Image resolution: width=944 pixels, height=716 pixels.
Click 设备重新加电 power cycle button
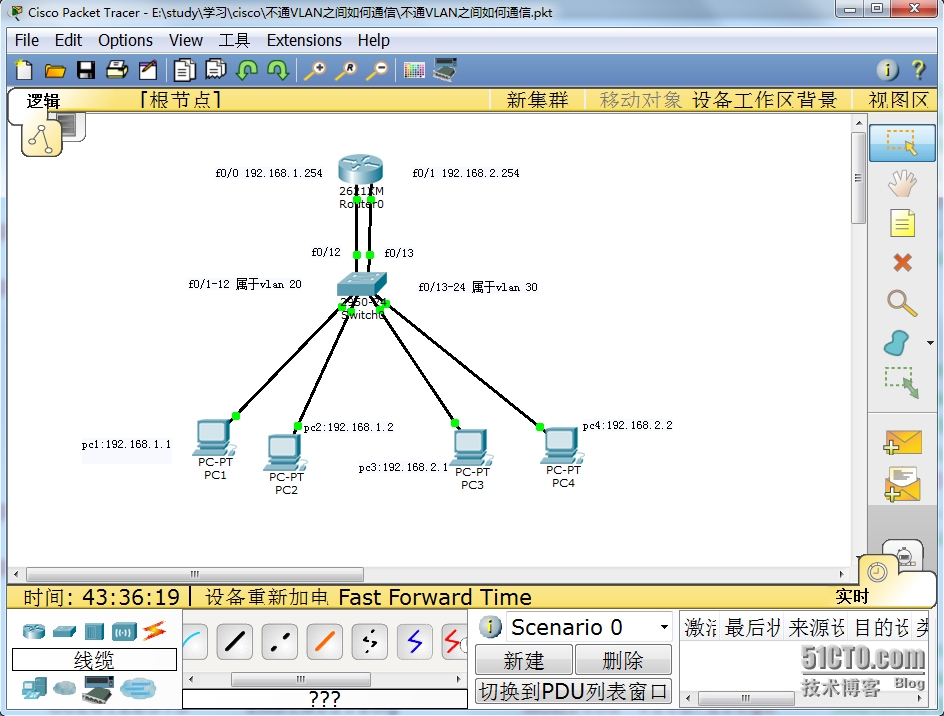point(267,597)
